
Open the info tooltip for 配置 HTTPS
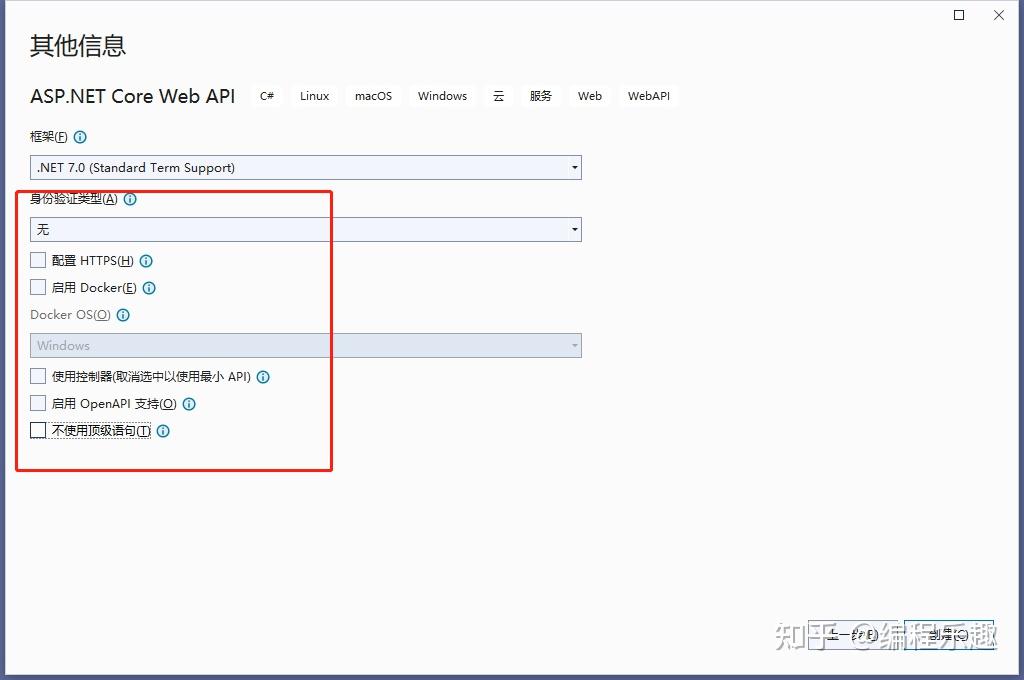coord(146,260)
